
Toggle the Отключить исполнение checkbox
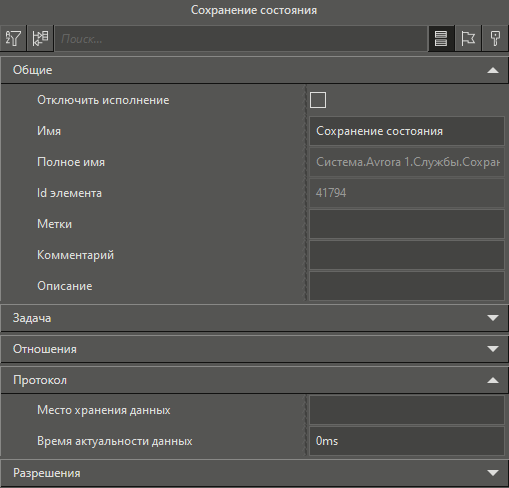coord(318,100)
